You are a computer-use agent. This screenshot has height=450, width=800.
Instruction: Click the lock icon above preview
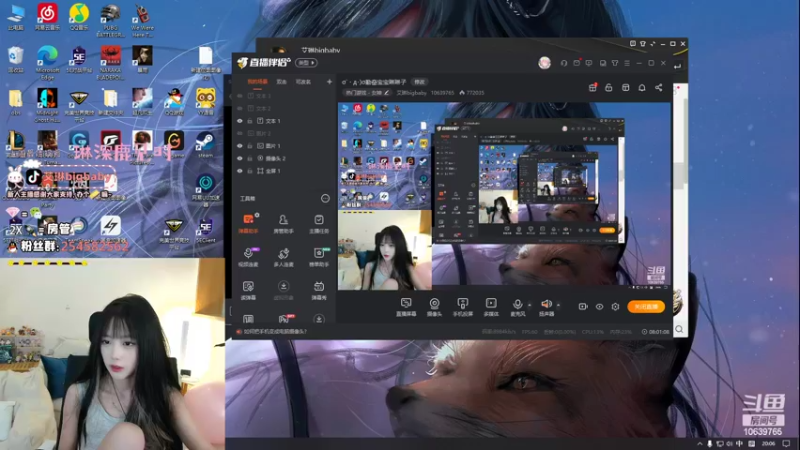point(609,88)
